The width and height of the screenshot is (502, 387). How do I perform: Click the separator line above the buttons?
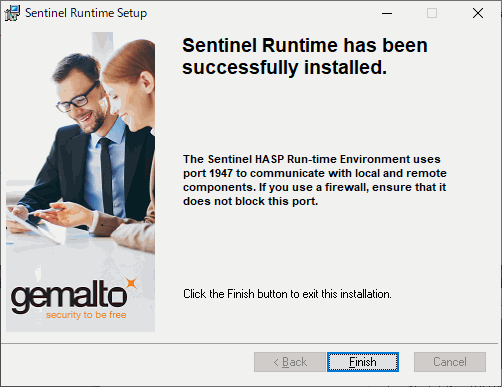249,343
